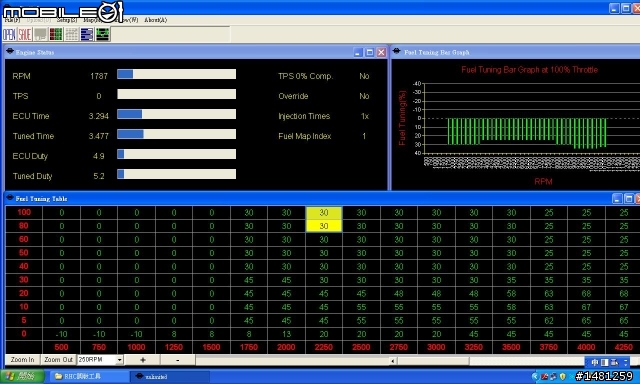Click the Fuel Tuning Table window icon
The image size is (640, 384).
tap(10, 198)
